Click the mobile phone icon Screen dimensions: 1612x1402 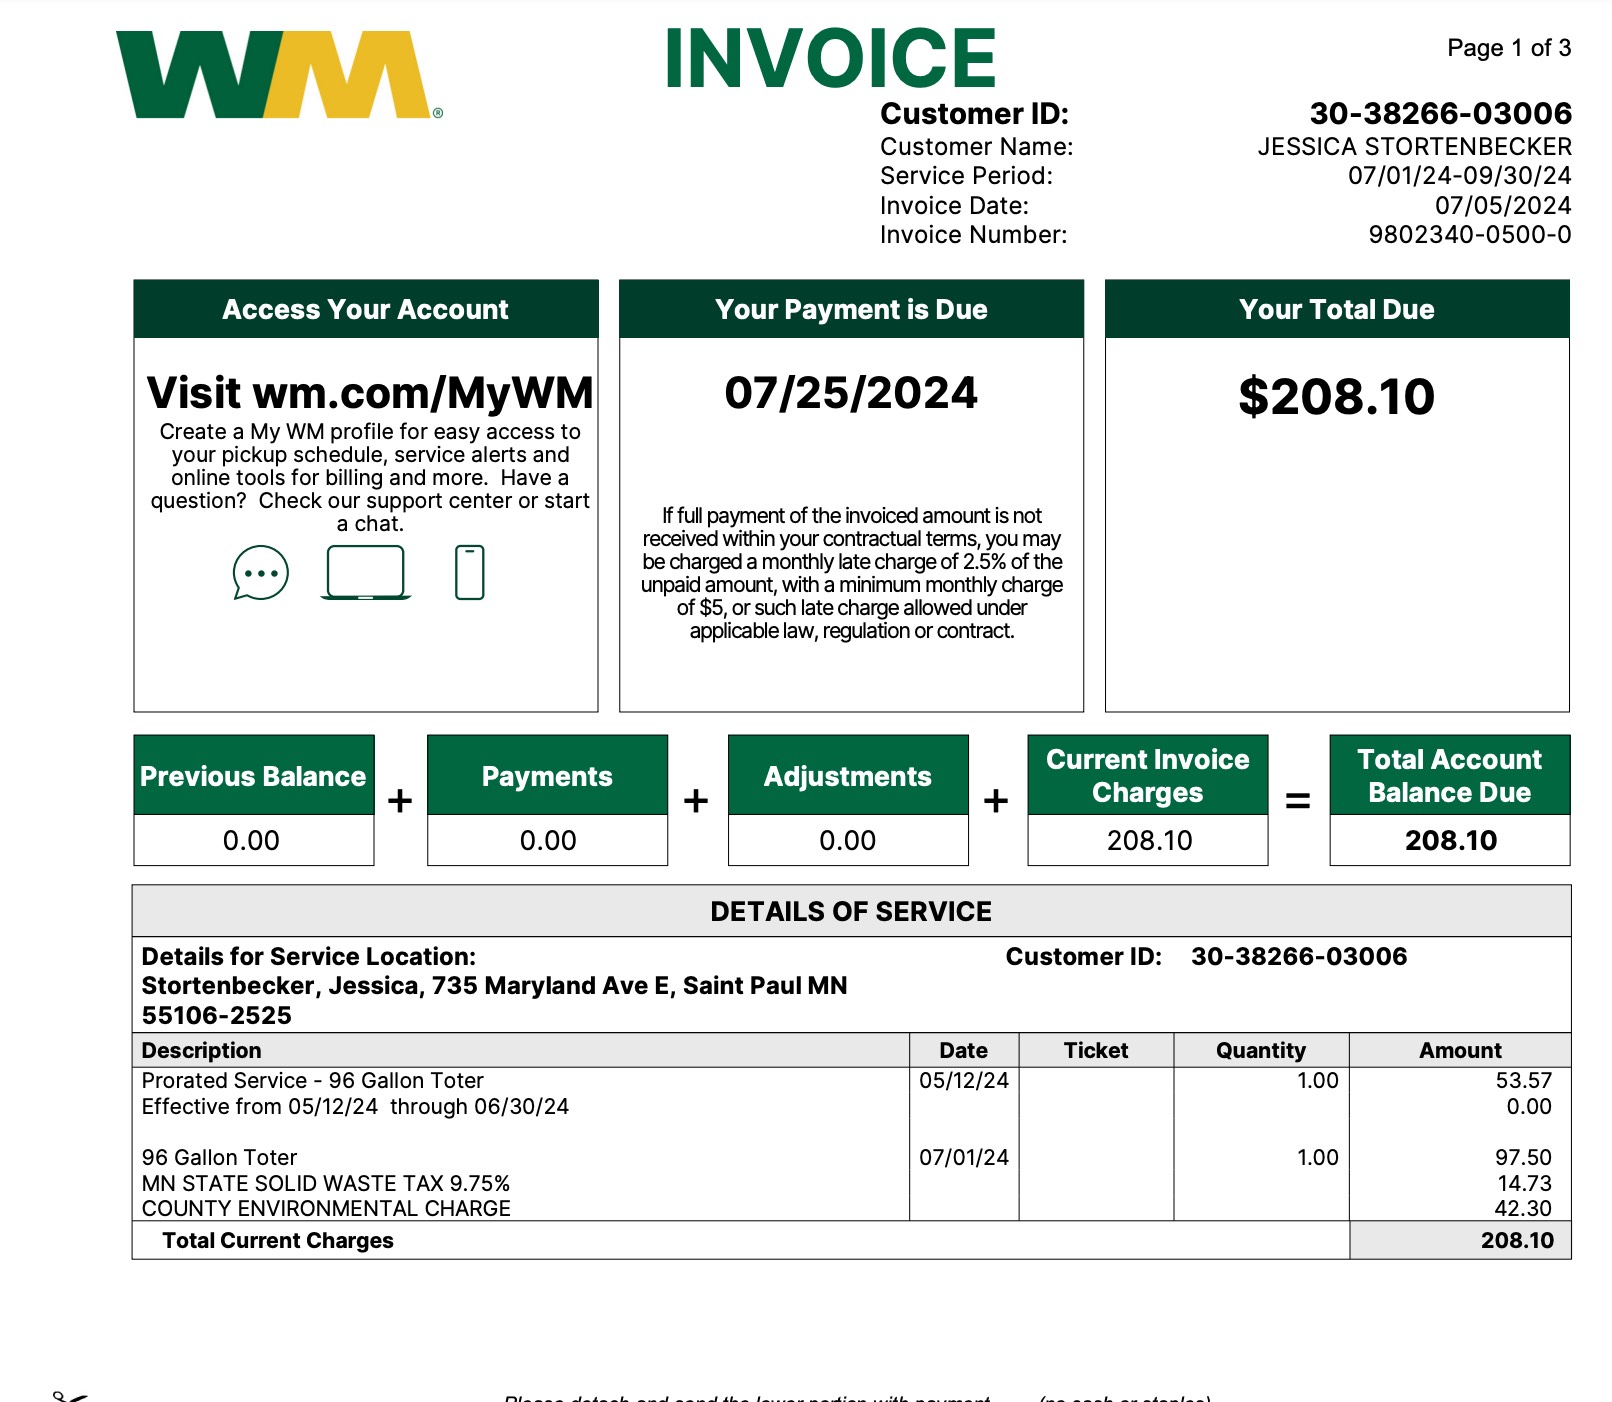coord(469,573)
